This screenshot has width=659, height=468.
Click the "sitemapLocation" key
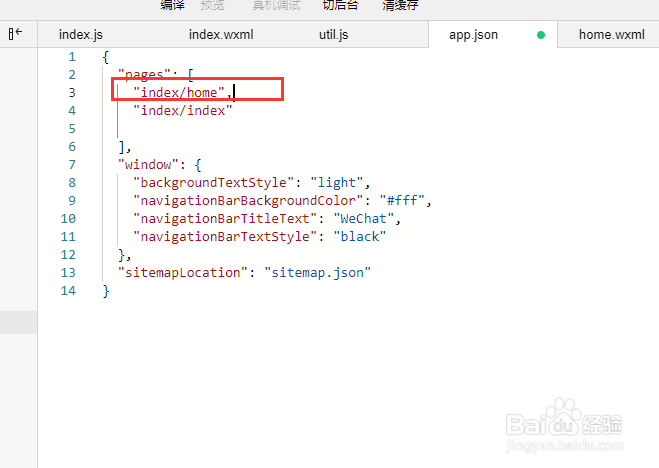click(x=182, y=273)
